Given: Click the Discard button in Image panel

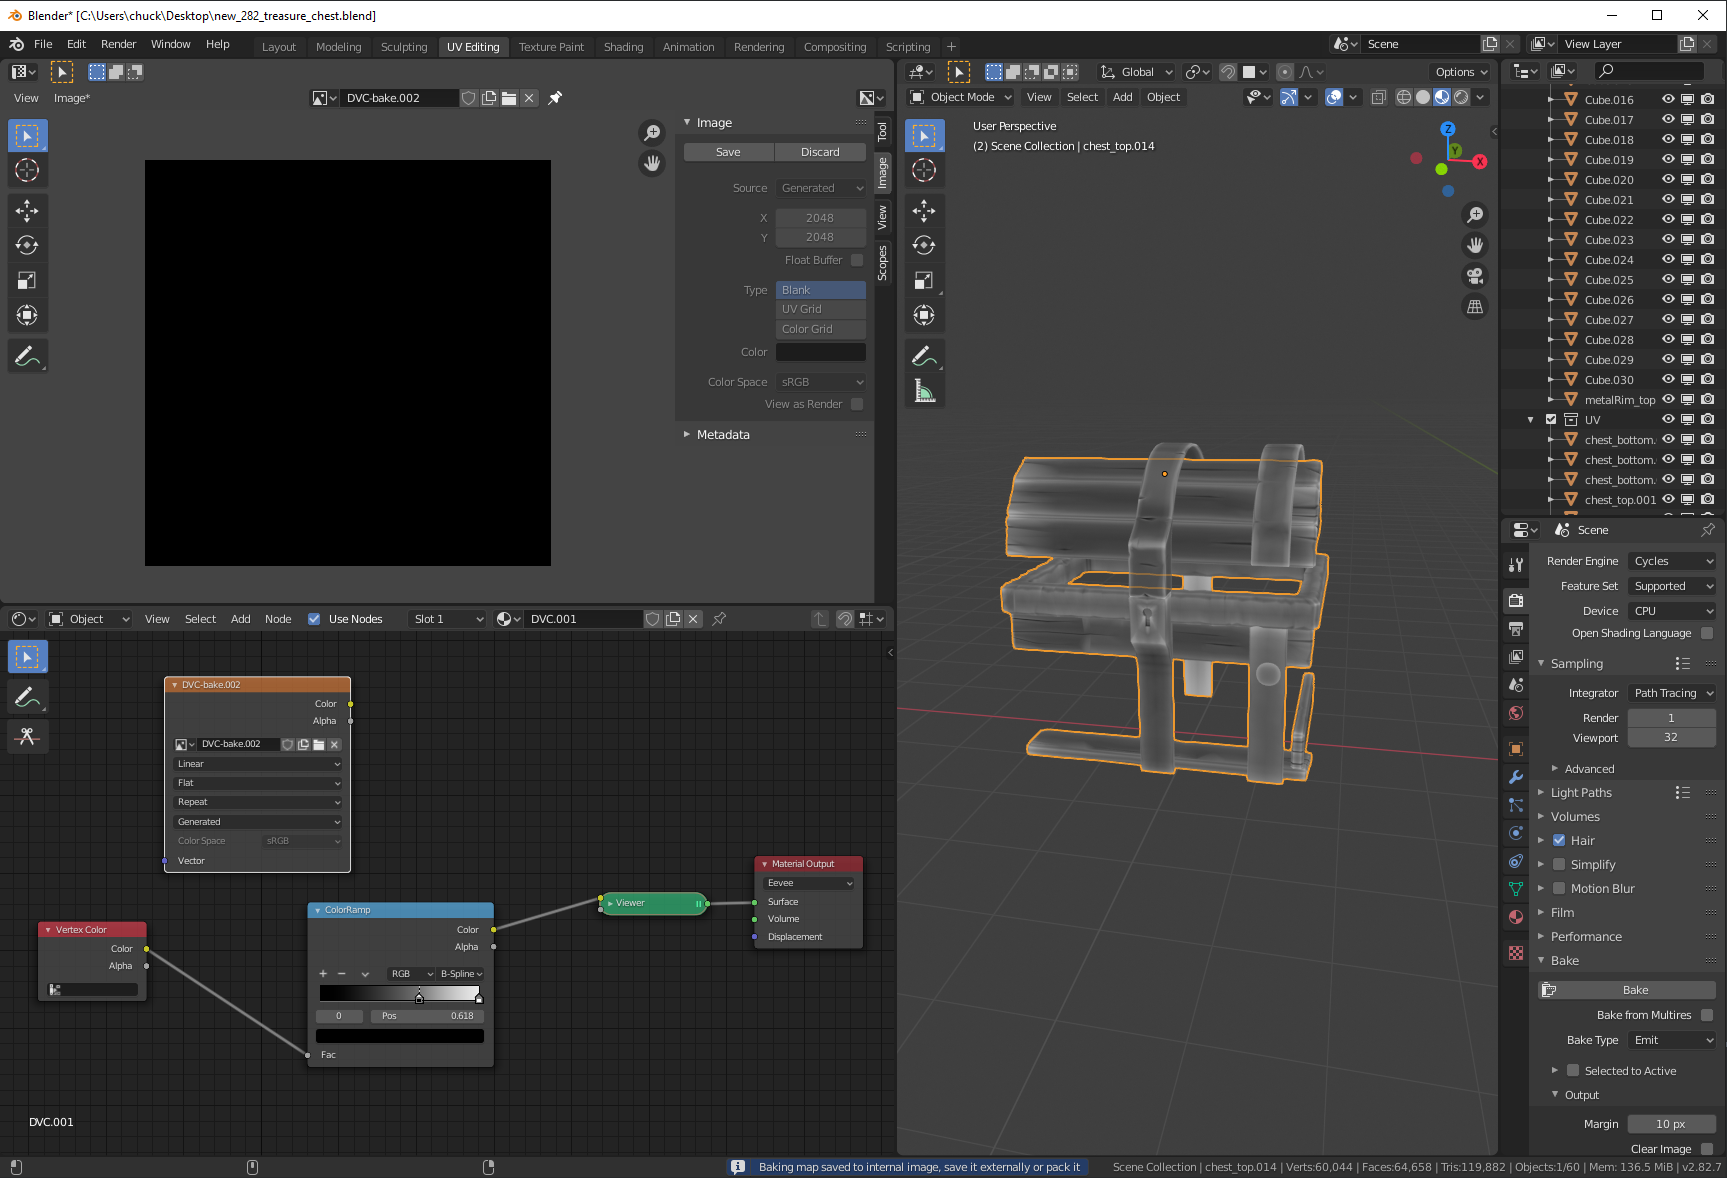Looking at the screenshot, I should [820, 152].
